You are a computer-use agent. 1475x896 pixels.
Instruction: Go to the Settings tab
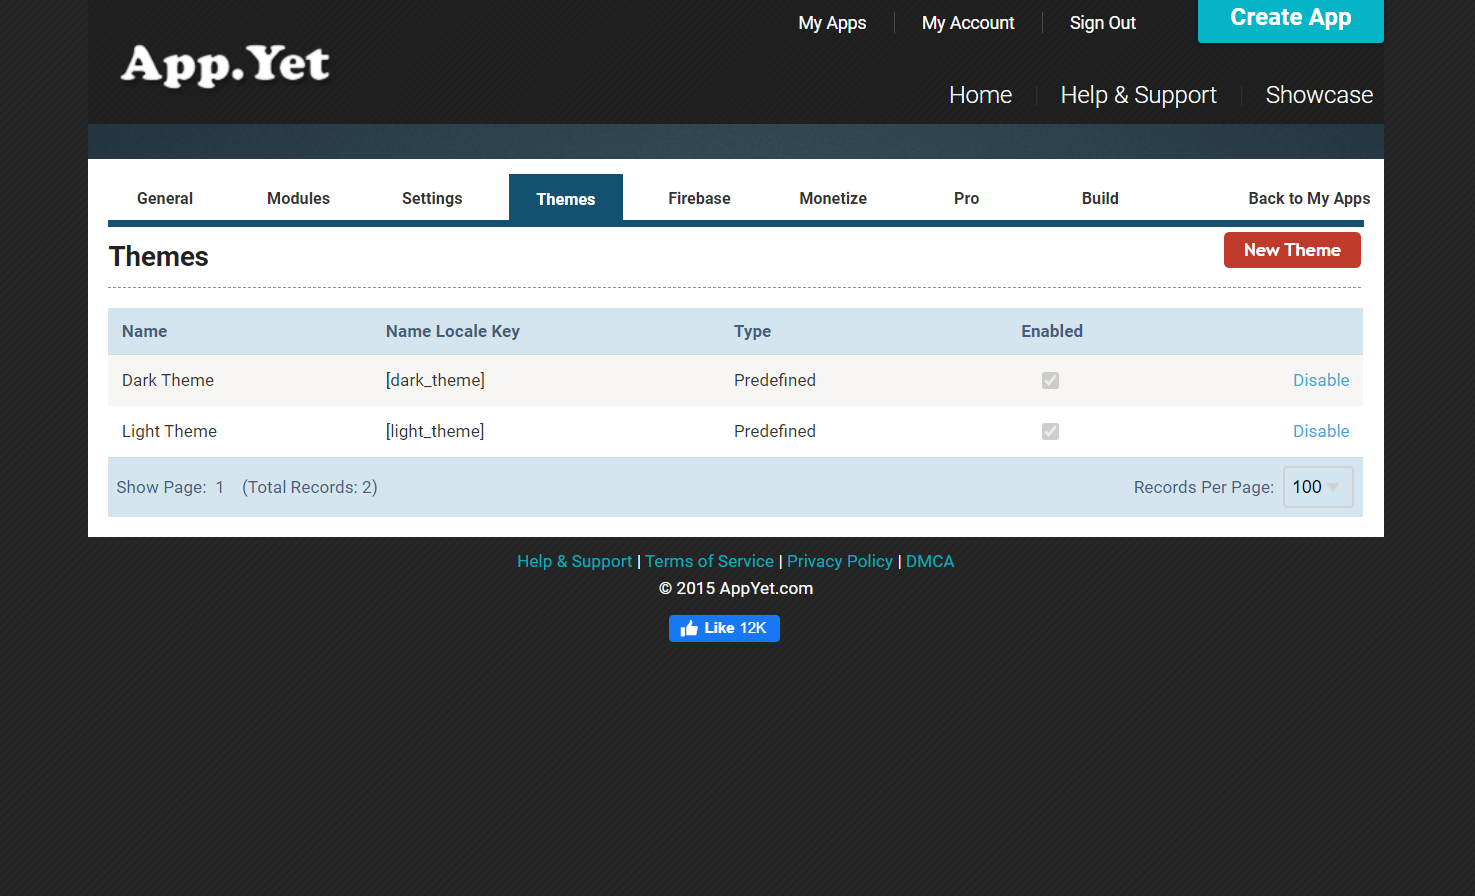pyautogui.click(x=432, y=198)
